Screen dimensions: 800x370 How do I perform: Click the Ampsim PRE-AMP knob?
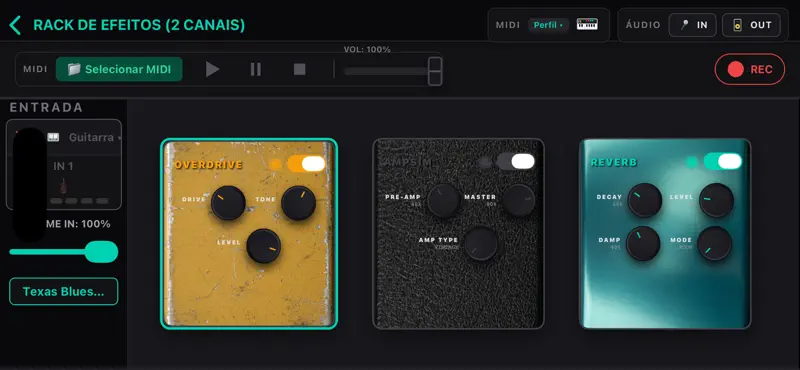444,201
